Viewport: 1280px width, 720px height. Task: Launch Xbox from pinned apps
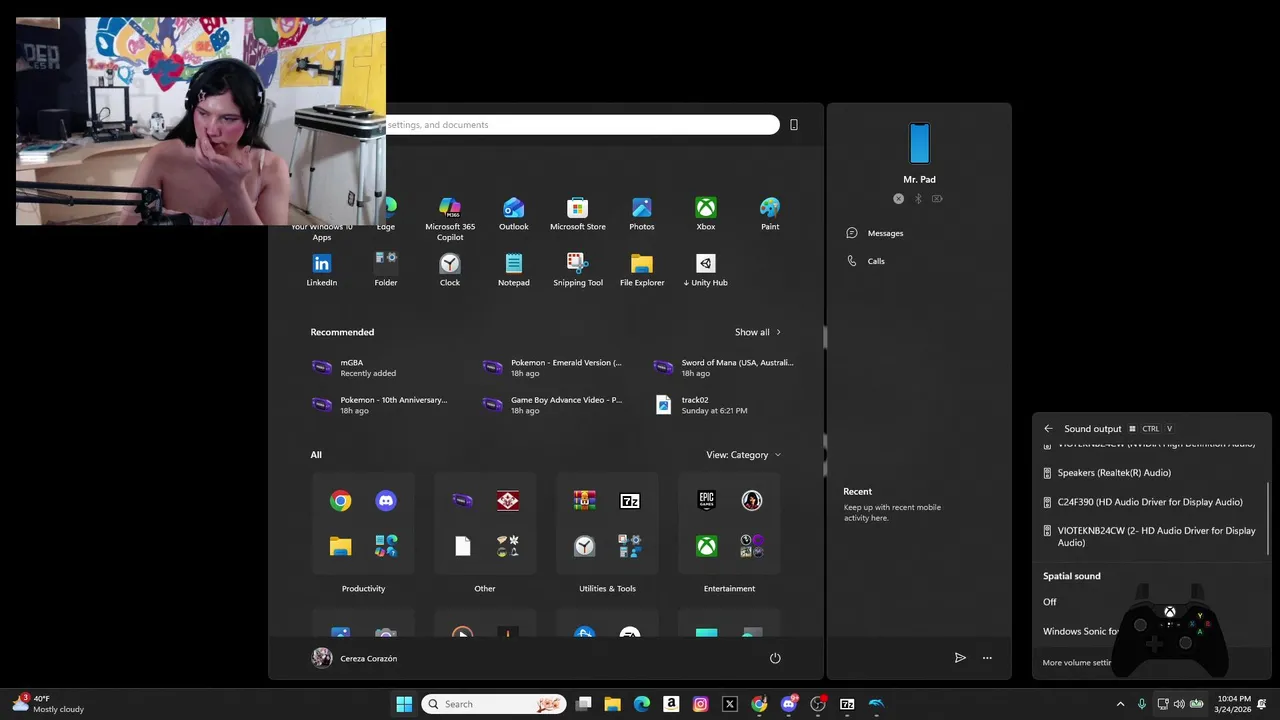(706, 214)
